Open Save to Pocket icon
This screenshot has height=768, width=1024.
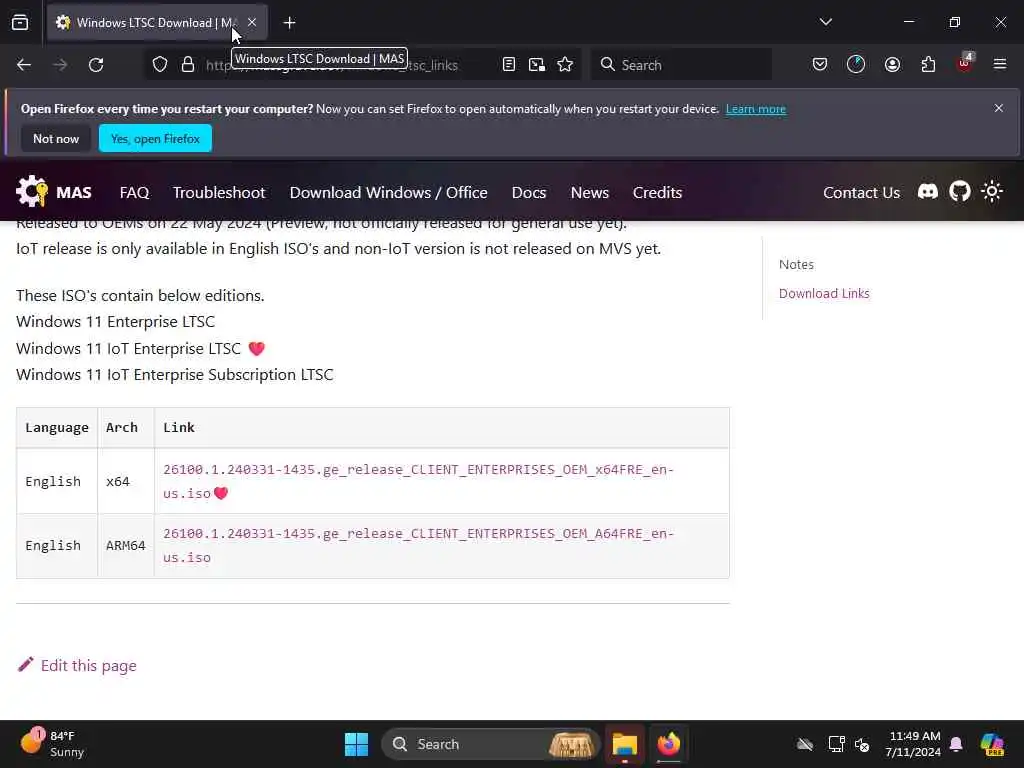[x=820, y=64]
